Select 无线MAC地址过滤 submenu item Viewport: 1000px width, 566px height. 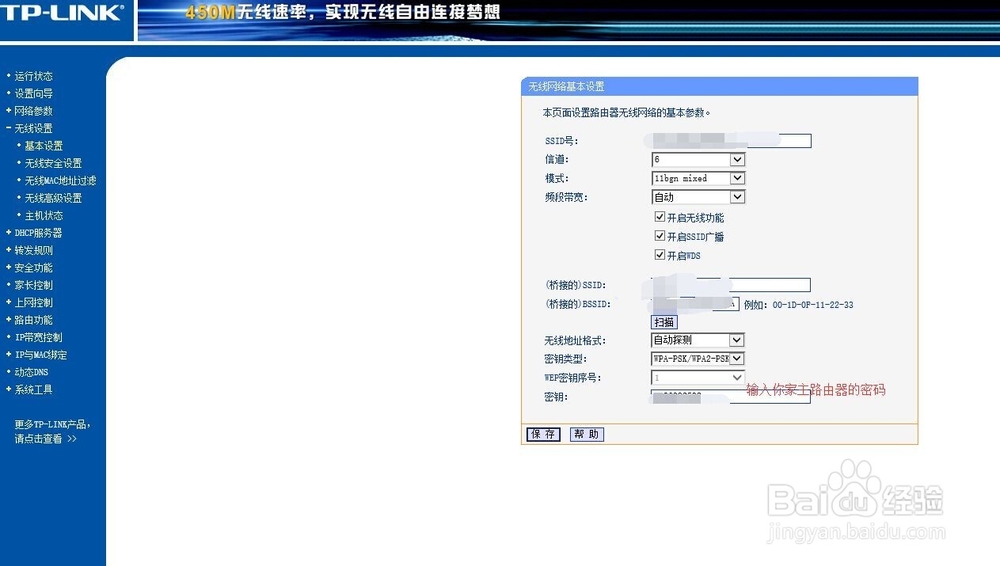coord(60,181)
